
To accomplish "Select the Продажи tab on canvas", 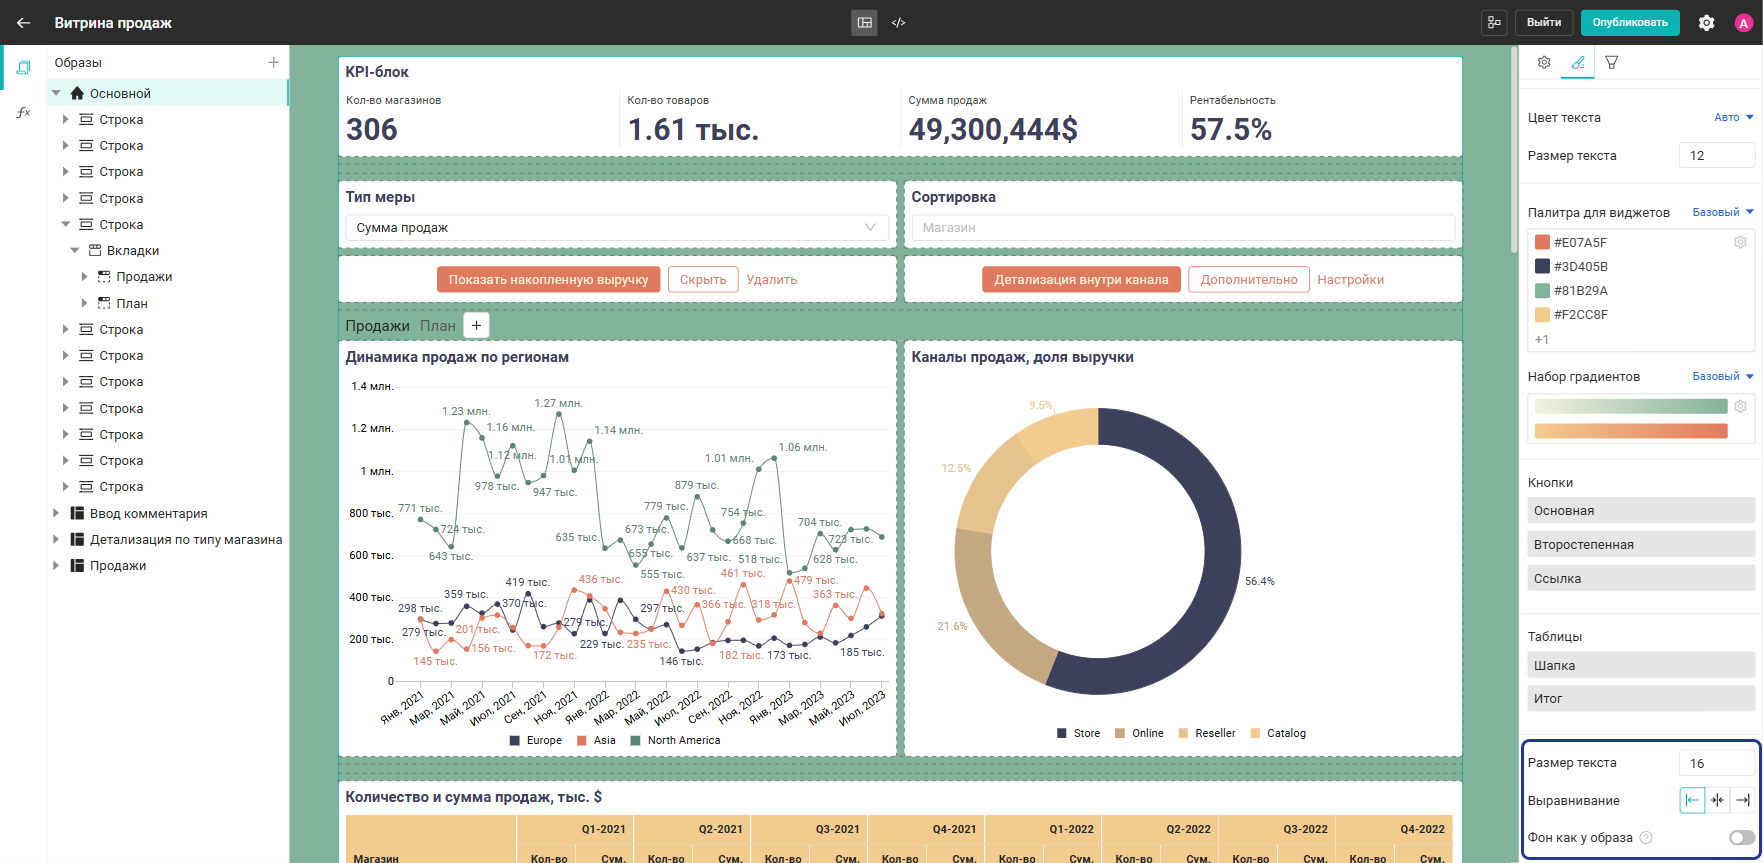I will (x=377, y=326).
